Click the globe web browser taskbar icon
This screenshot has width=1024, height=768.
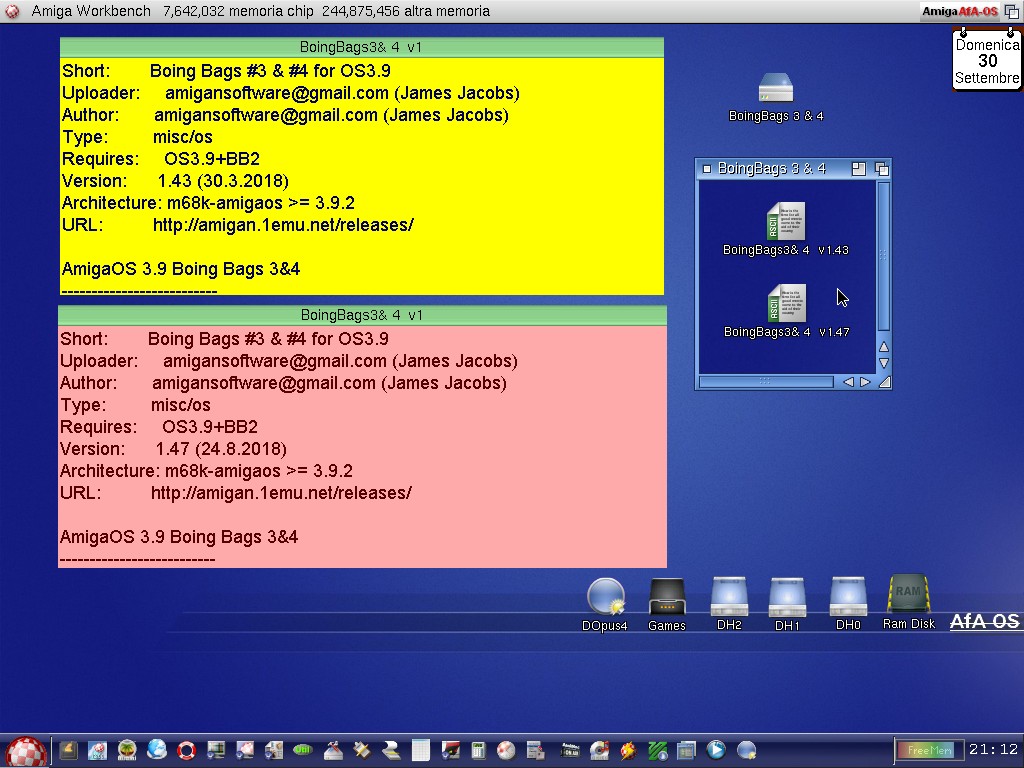(x=157, y=749)
